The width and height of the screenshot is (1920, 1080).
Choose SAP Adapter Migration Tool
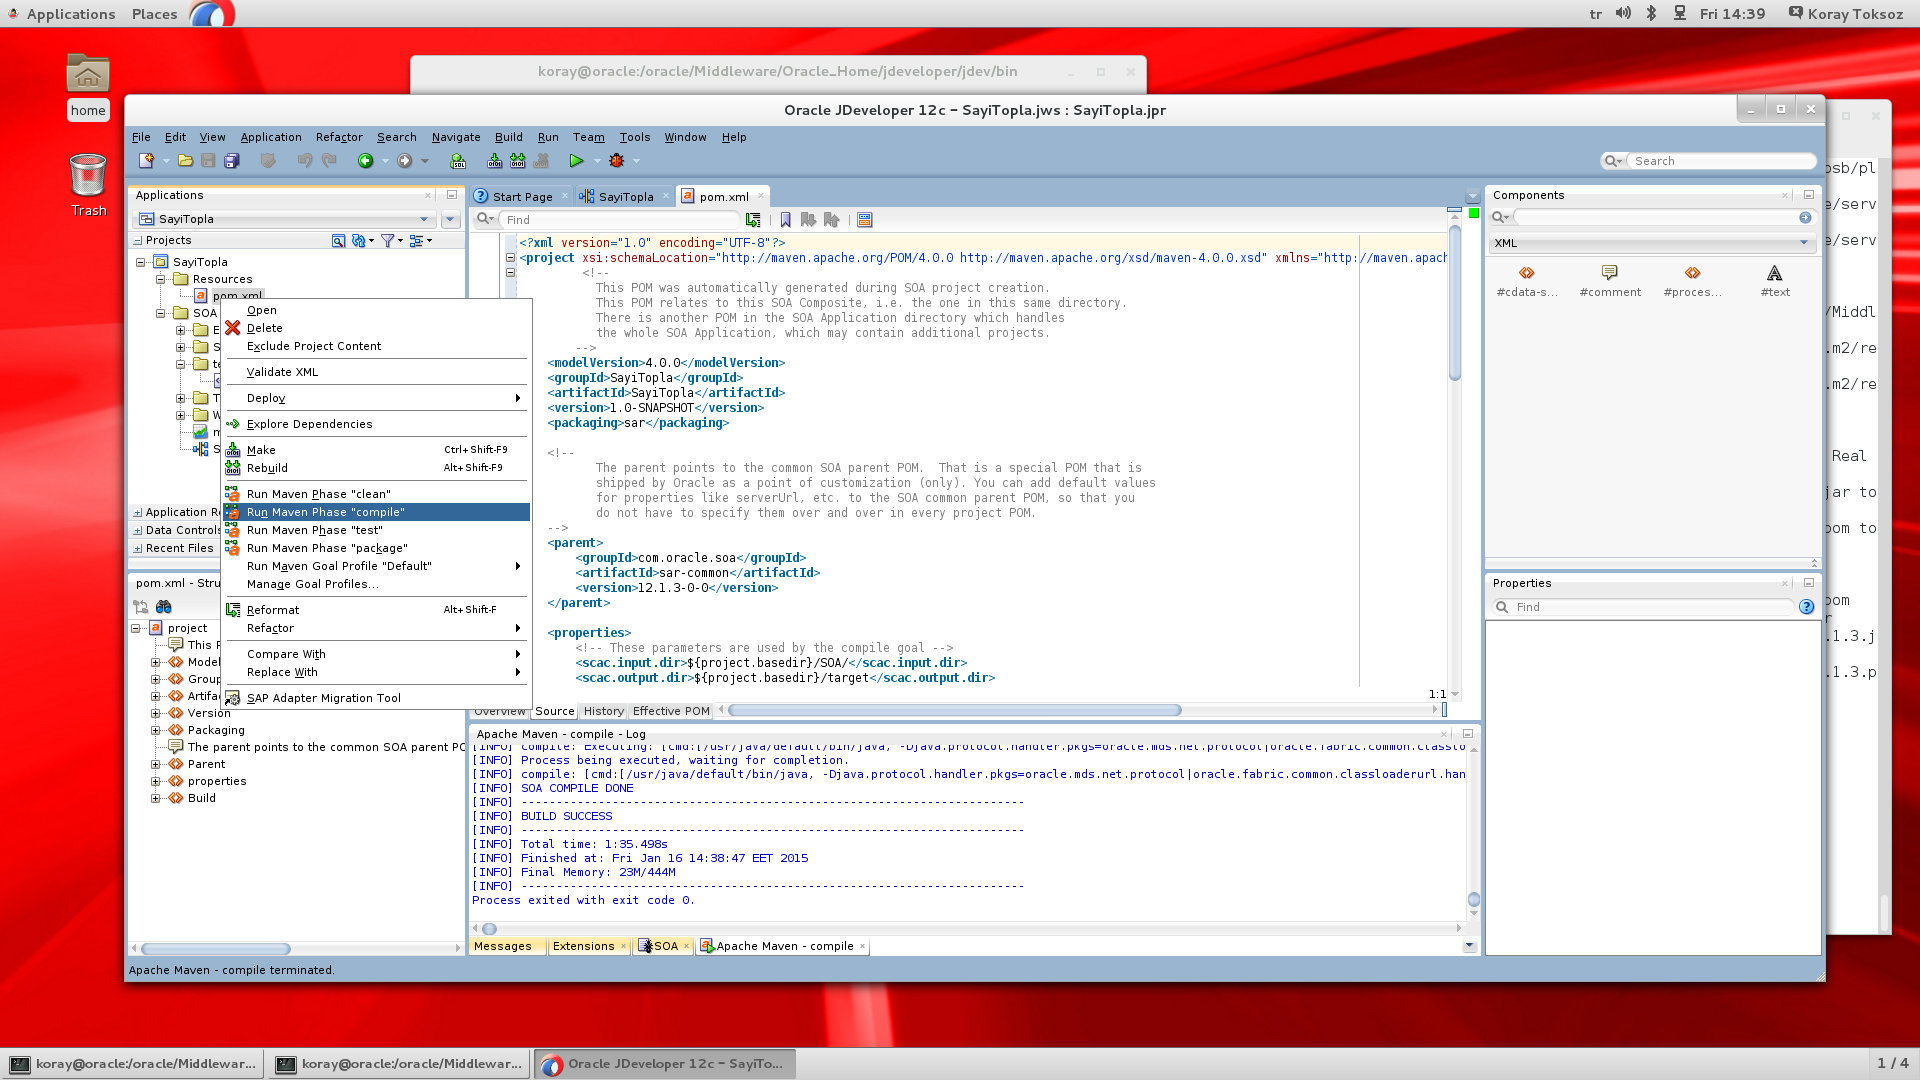coord(376,698)
